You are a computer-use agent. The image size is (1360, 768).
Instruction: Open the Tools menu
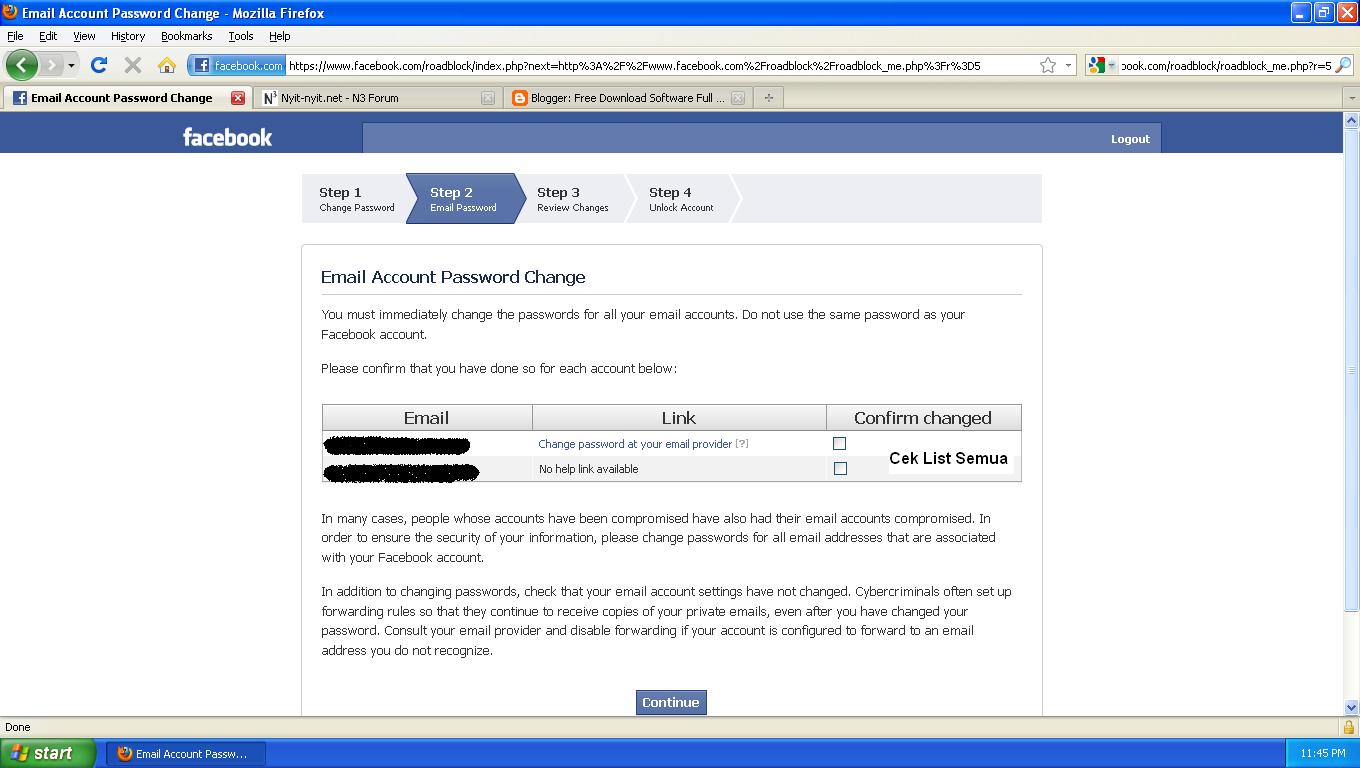(x=241, y=36)
